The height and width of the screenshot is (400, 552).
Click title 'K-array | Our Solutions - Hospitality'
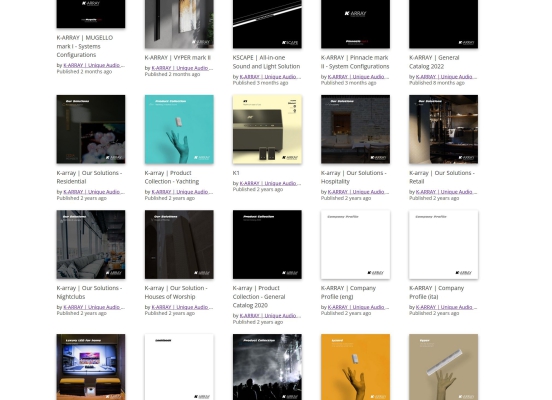(354, 177)
